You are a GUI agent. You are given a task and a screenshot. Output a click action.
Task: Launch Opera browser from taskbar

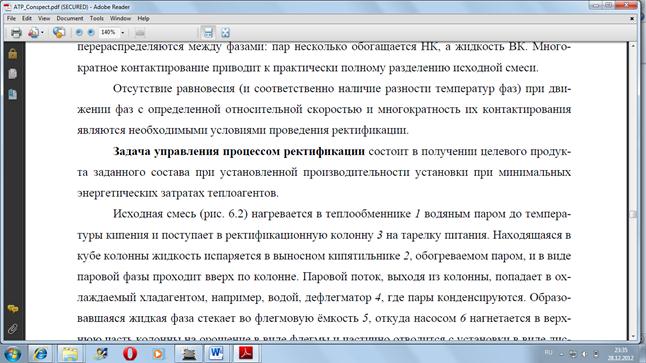pyautogui.click(x=130, y=354)
